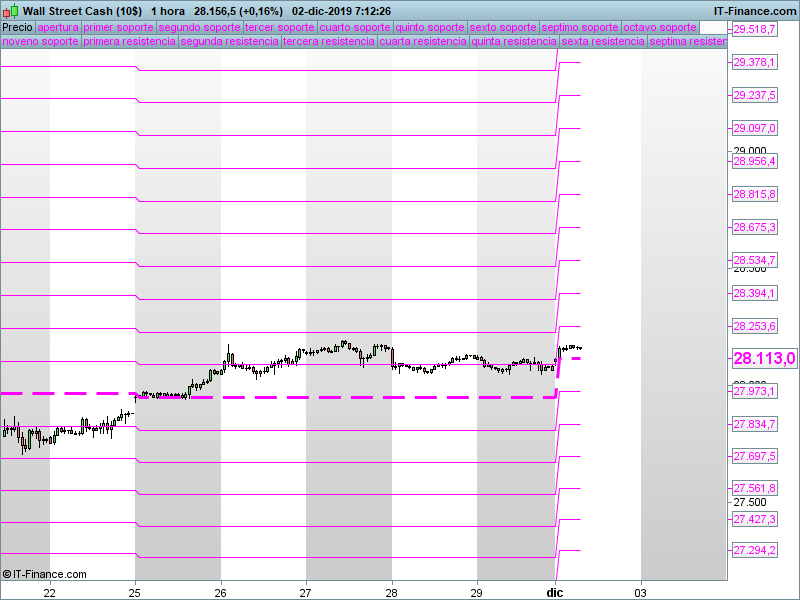Choose the quinta resistencia label
Viewport: 800px width, 600px height.
click(514, 41)
